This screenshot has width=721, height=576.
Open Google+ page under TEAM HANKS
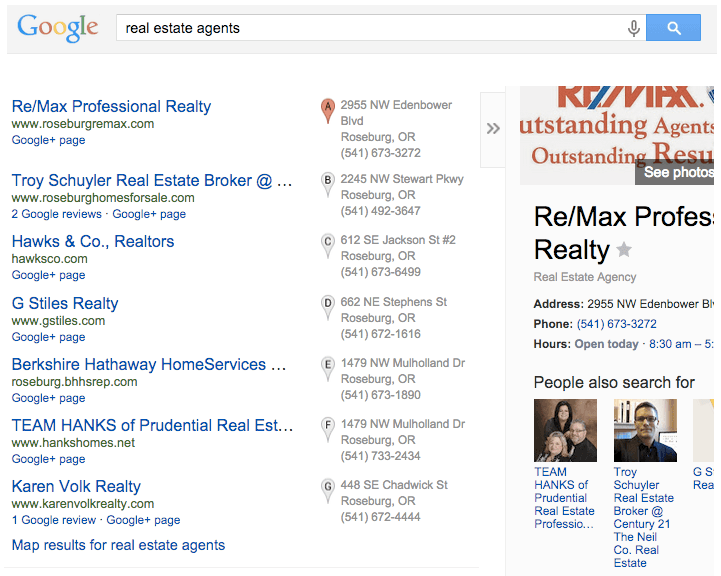[x=48, y=459]
